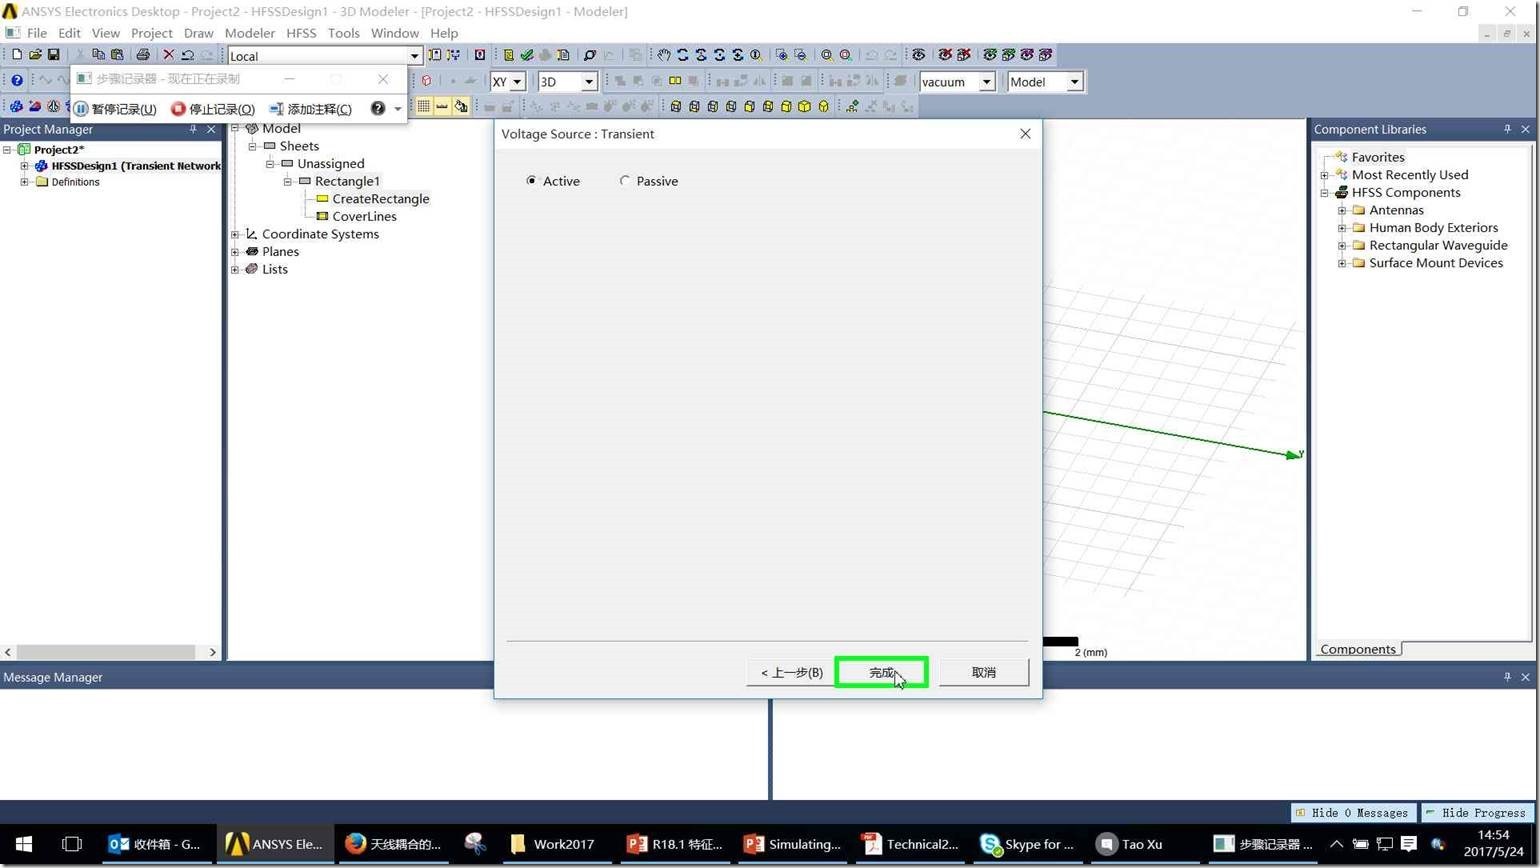Click the pause recording button 暂停记录
This screenshot has width=1540, height=868.
tap(115, 109)
